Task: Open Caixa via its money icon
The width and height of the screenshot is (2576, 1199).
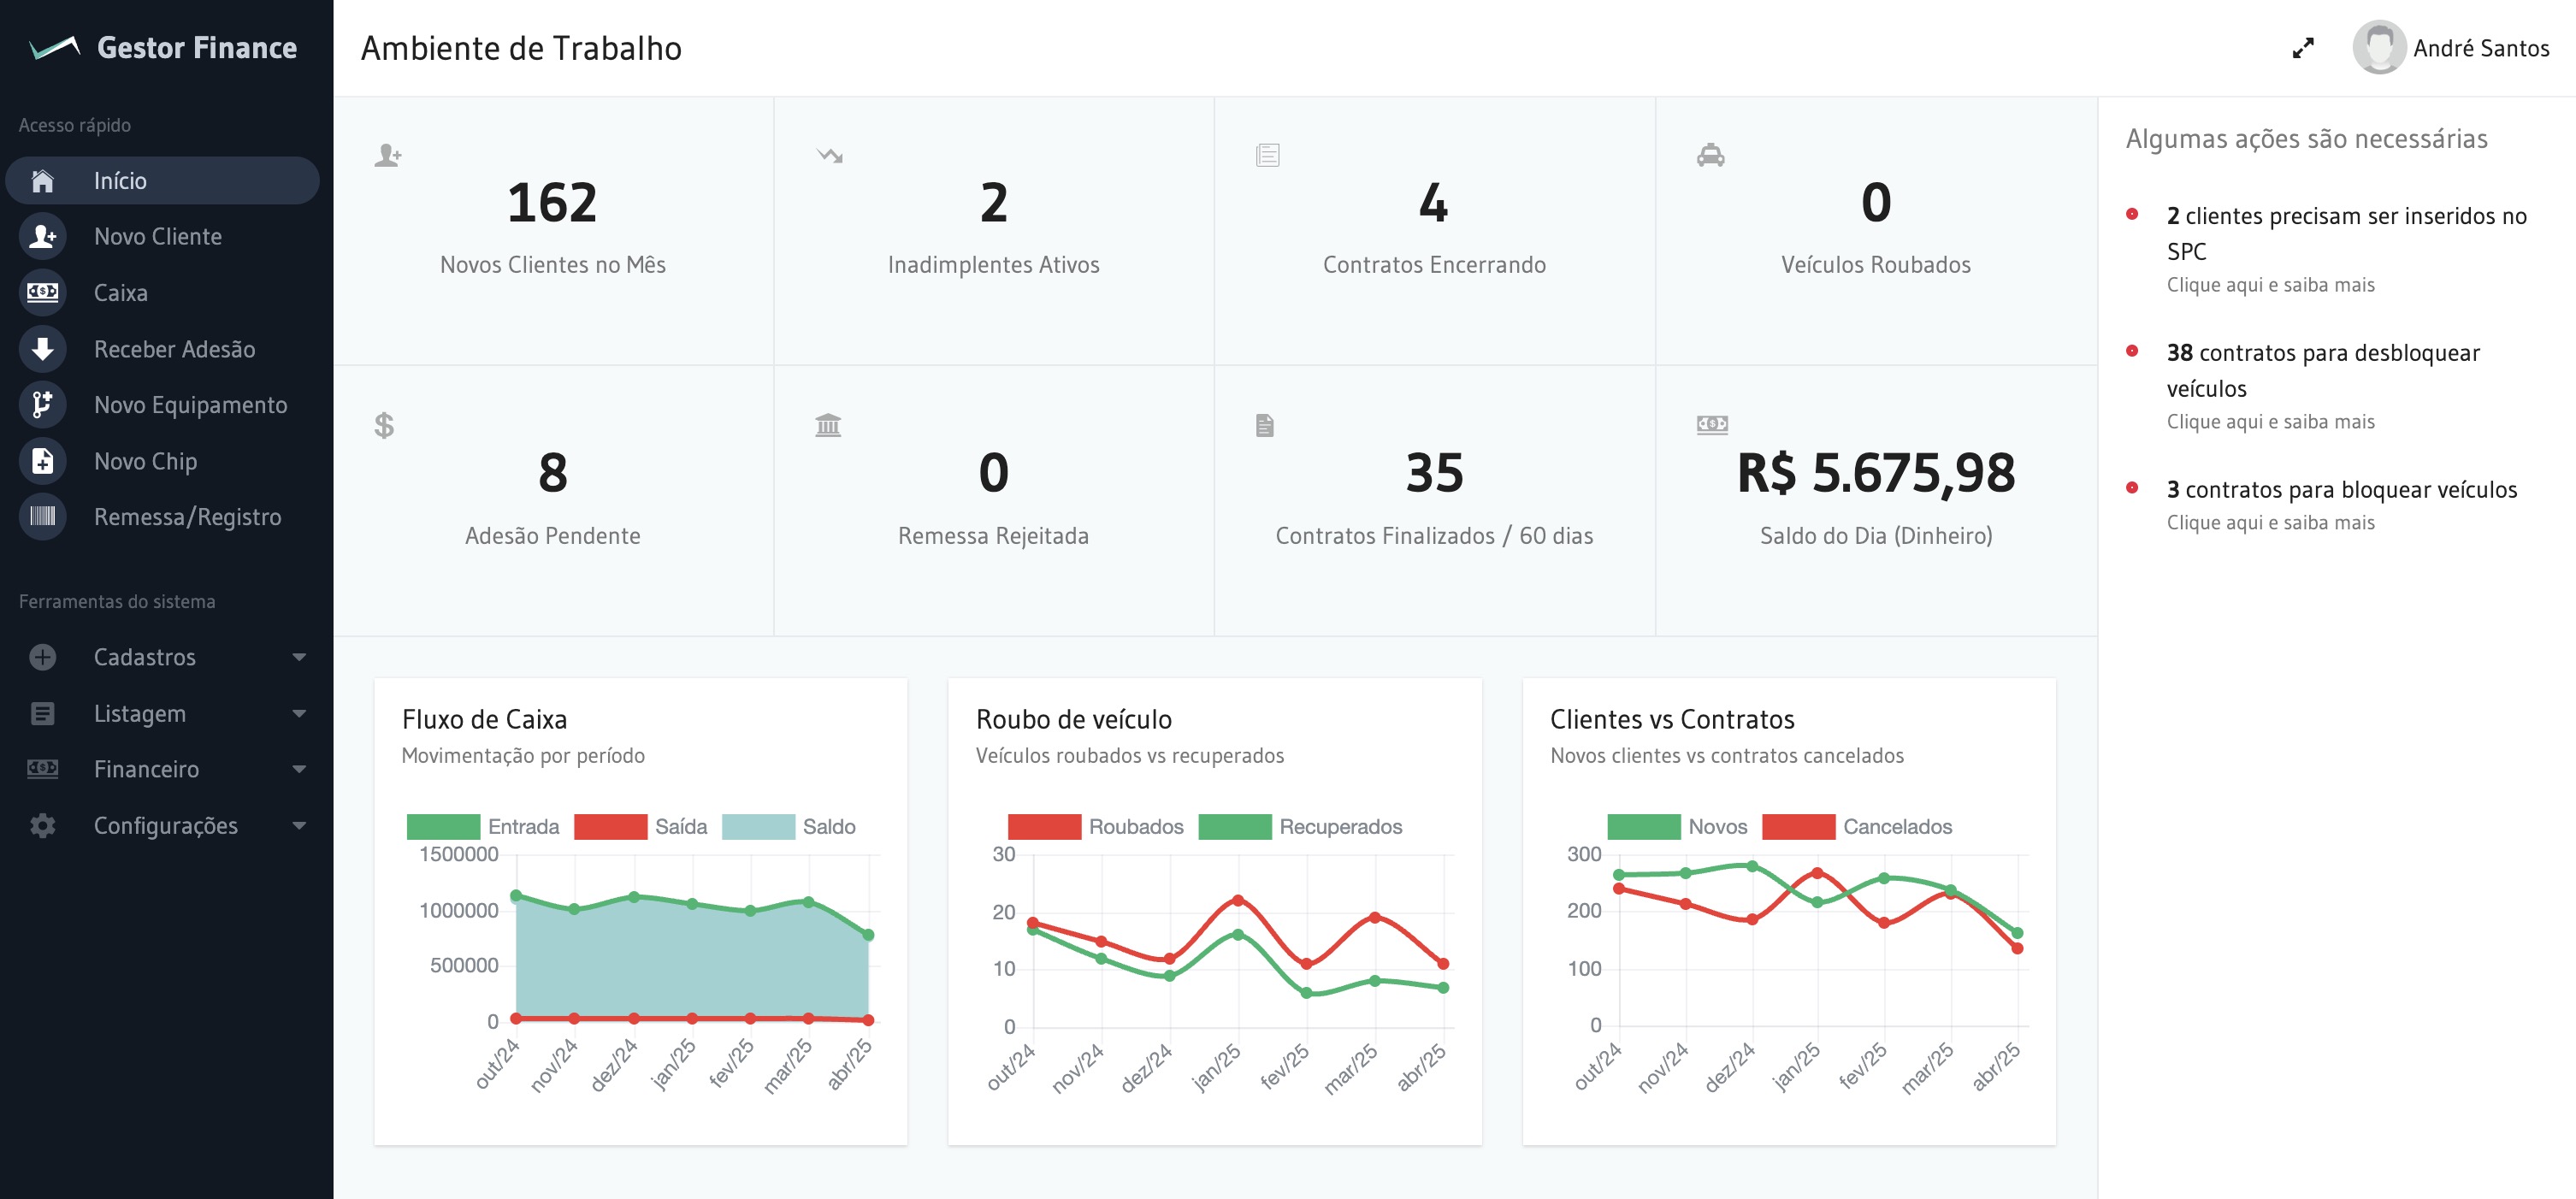Action: point(42,293)
